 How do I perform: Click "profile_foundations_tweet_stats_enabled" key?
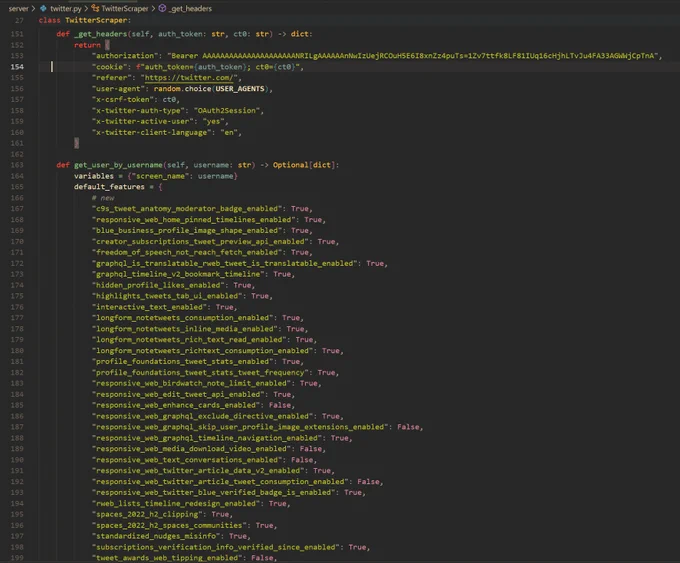click(183, 361)
